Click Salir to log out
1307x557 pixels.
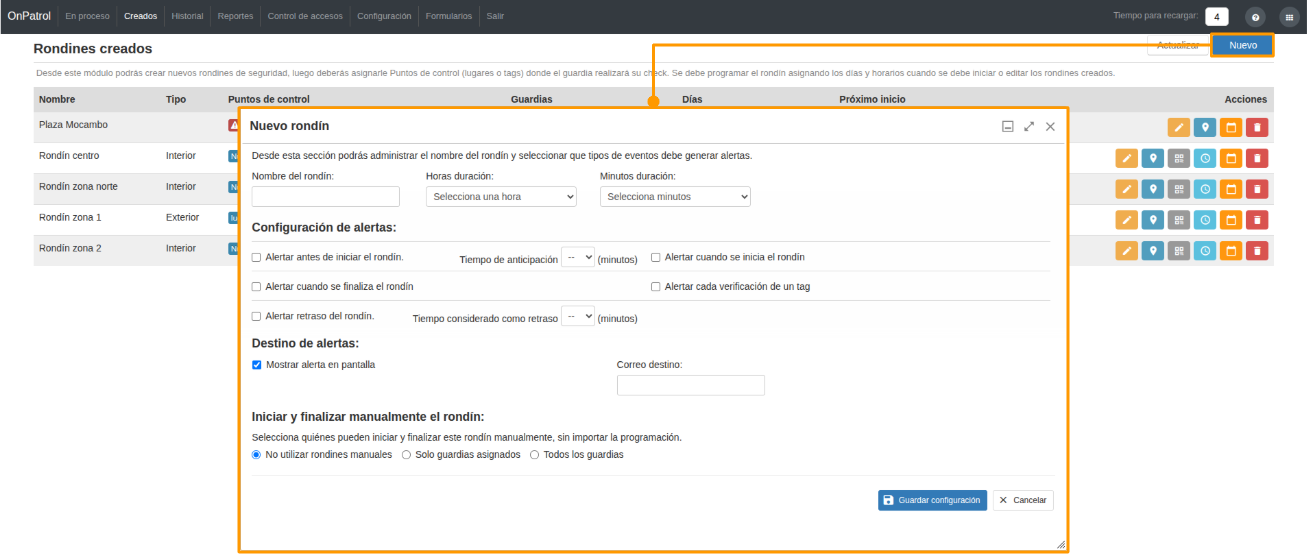[x=495, y=16]
